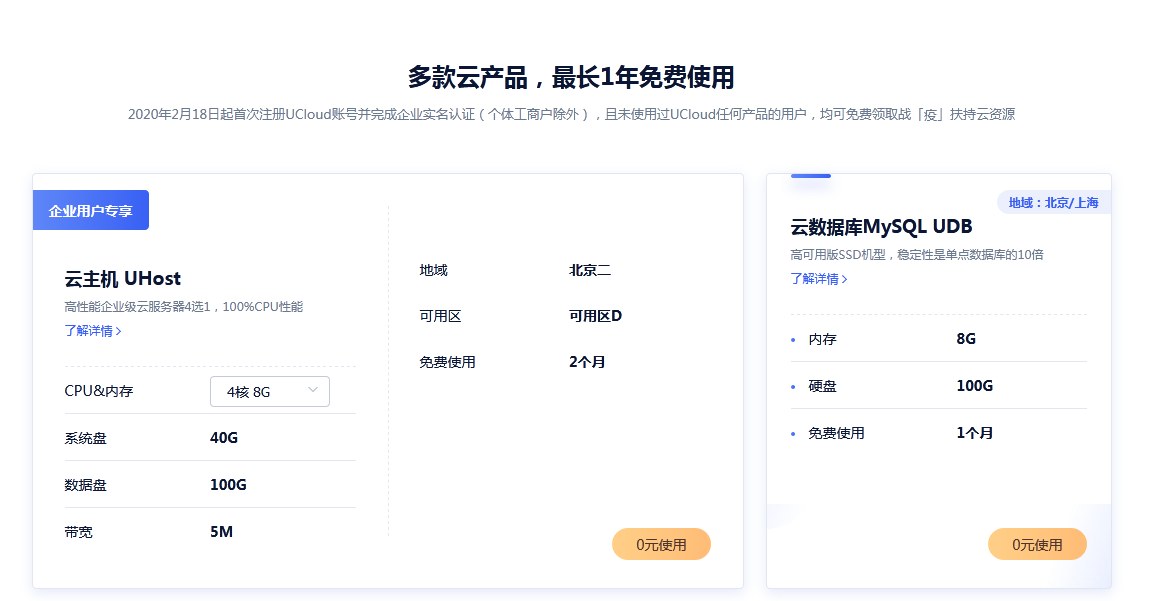This screenshot has height=601, width=1172.
Task: Click 0元使用 button on the UHost card
Action: click(x=661, y=545)
